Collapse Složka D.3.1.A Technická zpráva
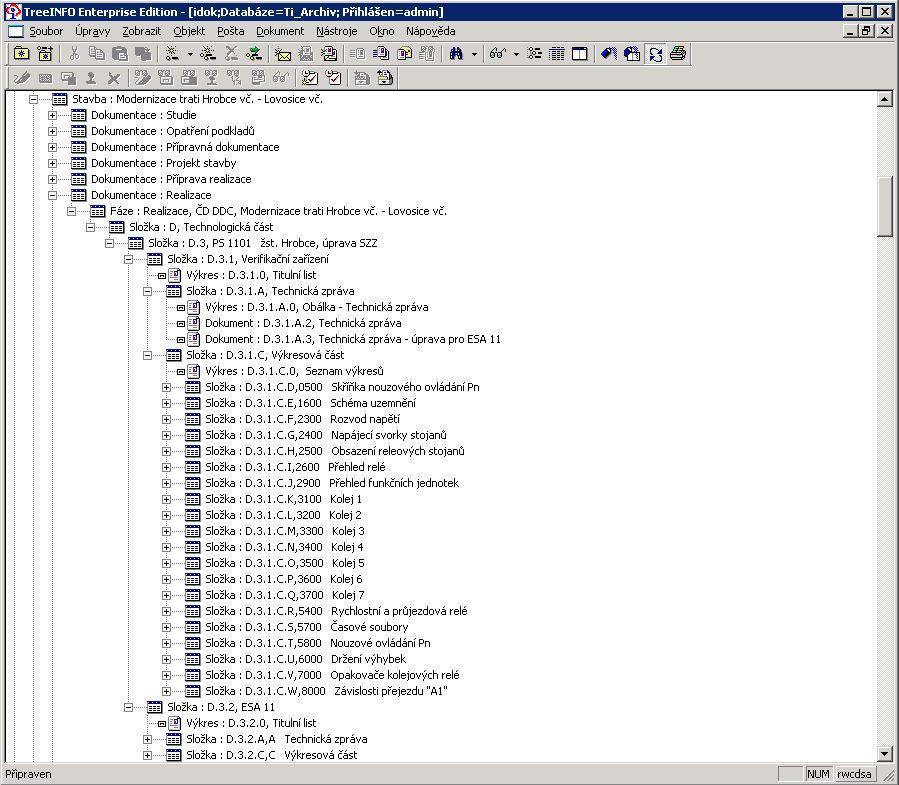 tap(147, 291)
